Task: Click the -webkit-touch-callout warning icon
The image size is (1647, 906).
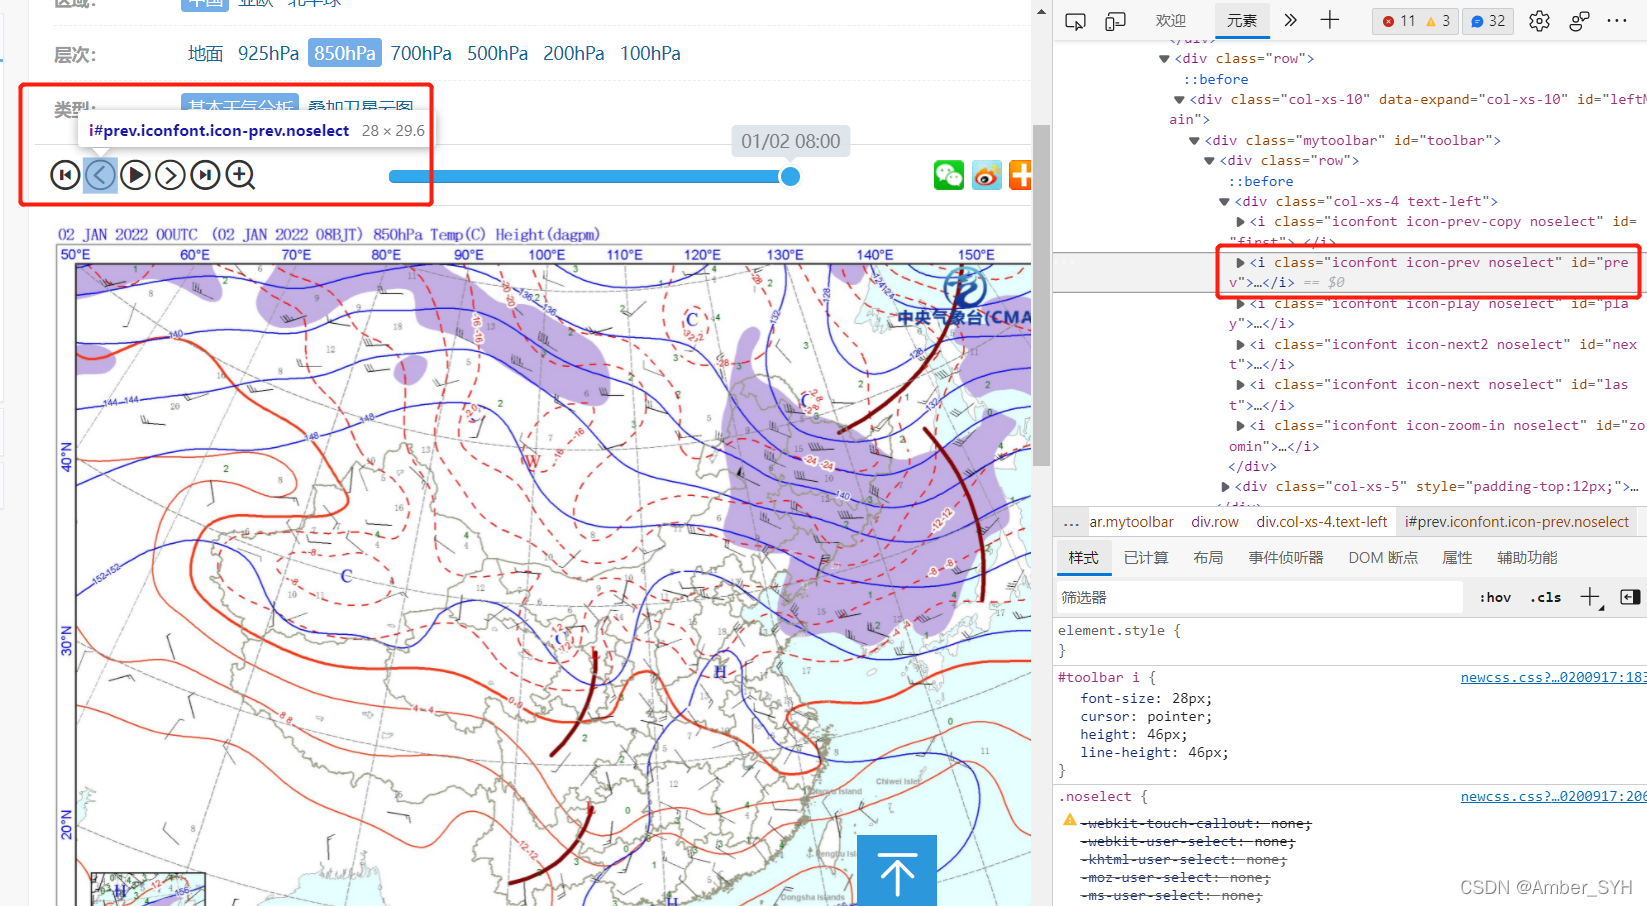Action: [1069, 820]
